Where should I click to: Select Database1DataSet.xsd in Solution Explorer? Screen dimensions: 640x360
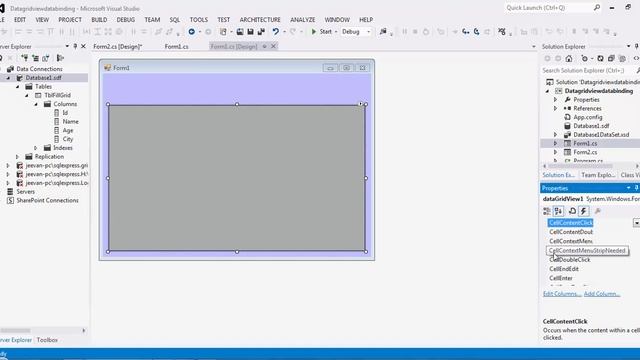[601, 135]
